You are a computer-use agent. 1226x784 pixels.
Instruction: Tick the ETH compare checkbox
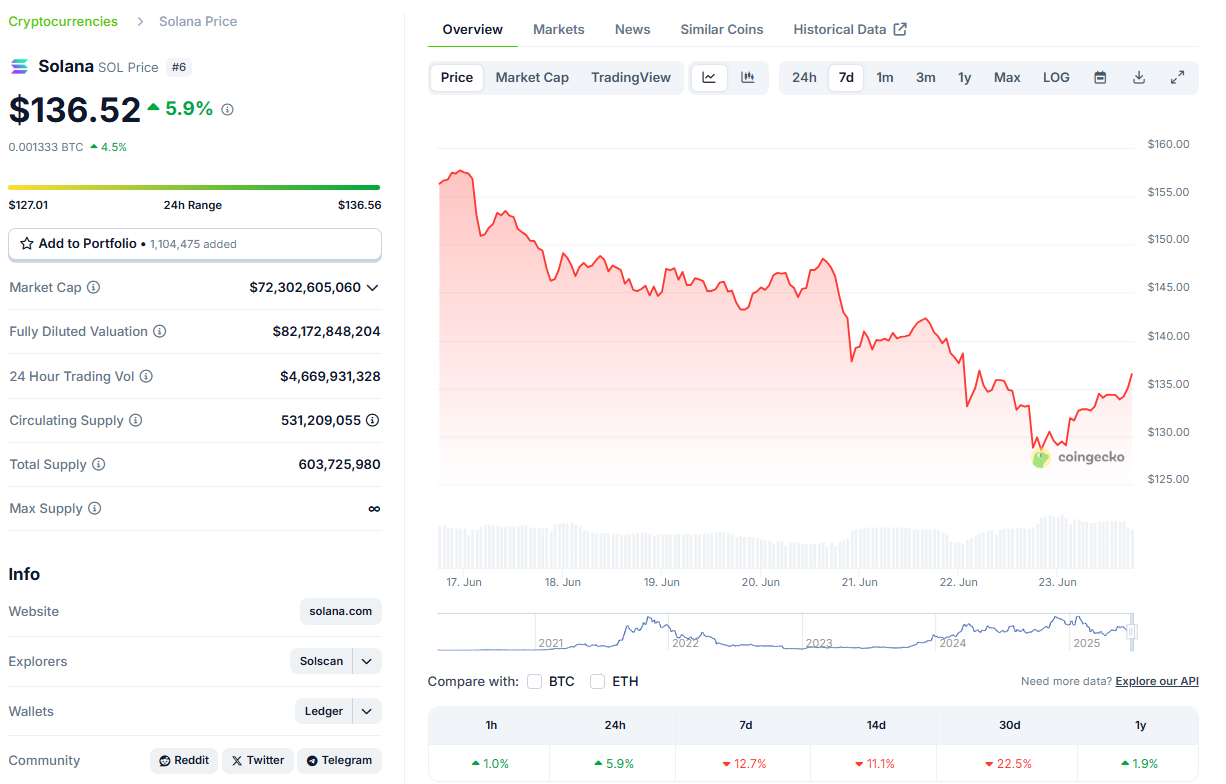coord(598,682)
